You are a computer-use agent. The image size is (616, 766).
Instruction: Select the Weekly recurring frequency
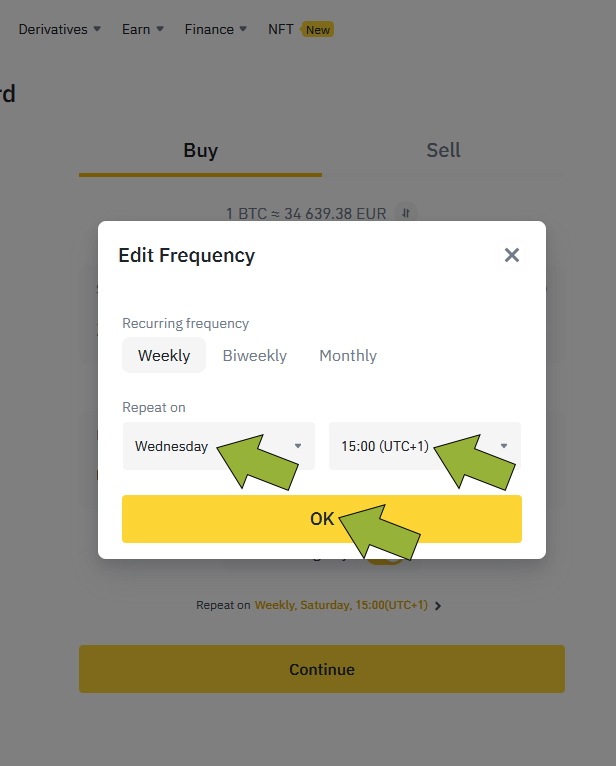(x=164, y=355)
